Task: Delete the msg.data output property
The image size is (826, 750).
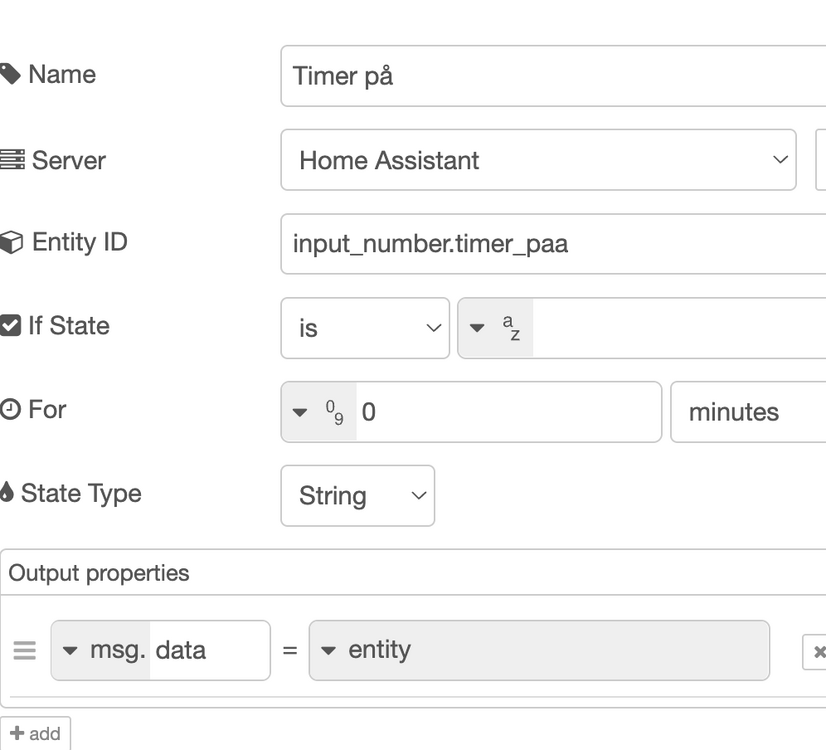Action: click(817, 652)
